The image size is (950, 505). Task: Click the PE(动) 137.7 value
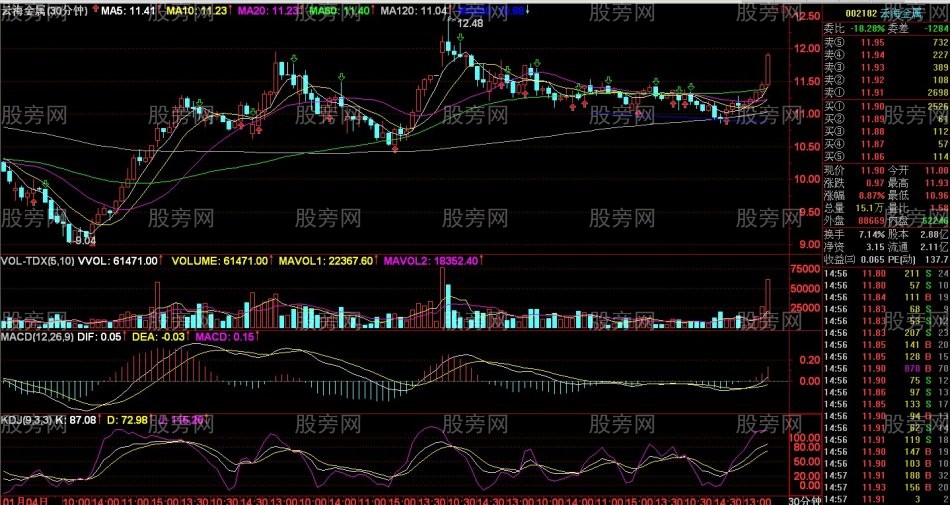point(937,260)
